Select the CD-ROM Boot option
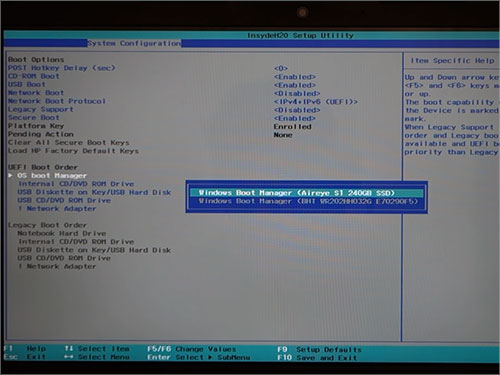Viewport: 500px width, 375px height. (34, 76)
